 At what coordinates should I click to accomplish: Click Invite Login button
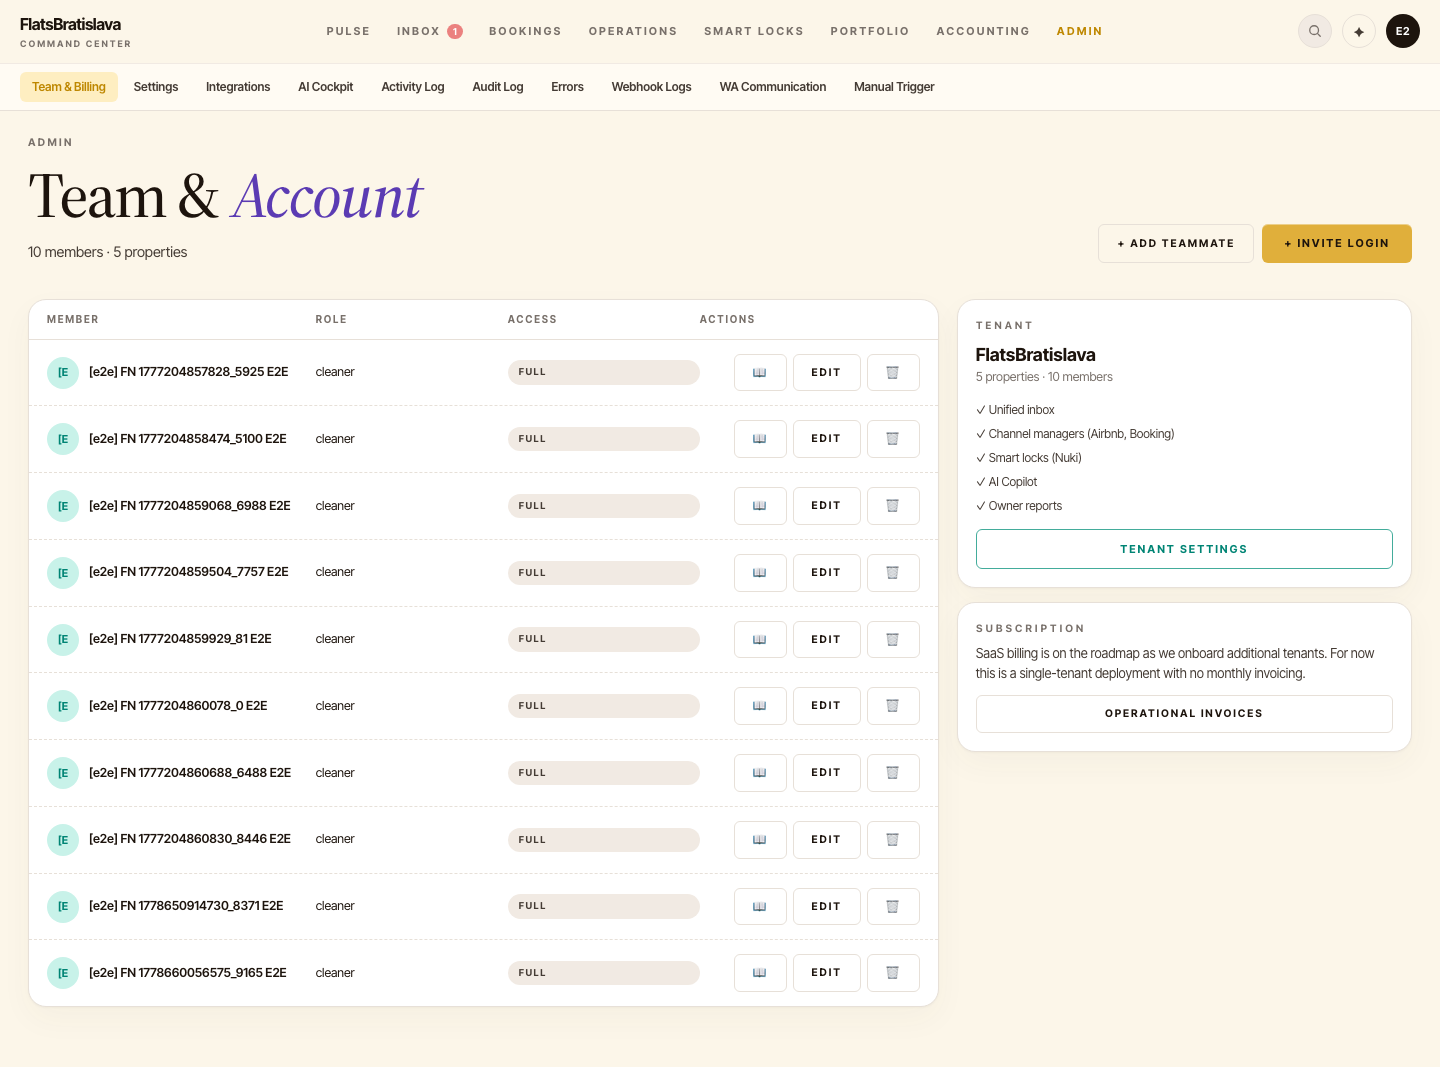point(1337,243)
